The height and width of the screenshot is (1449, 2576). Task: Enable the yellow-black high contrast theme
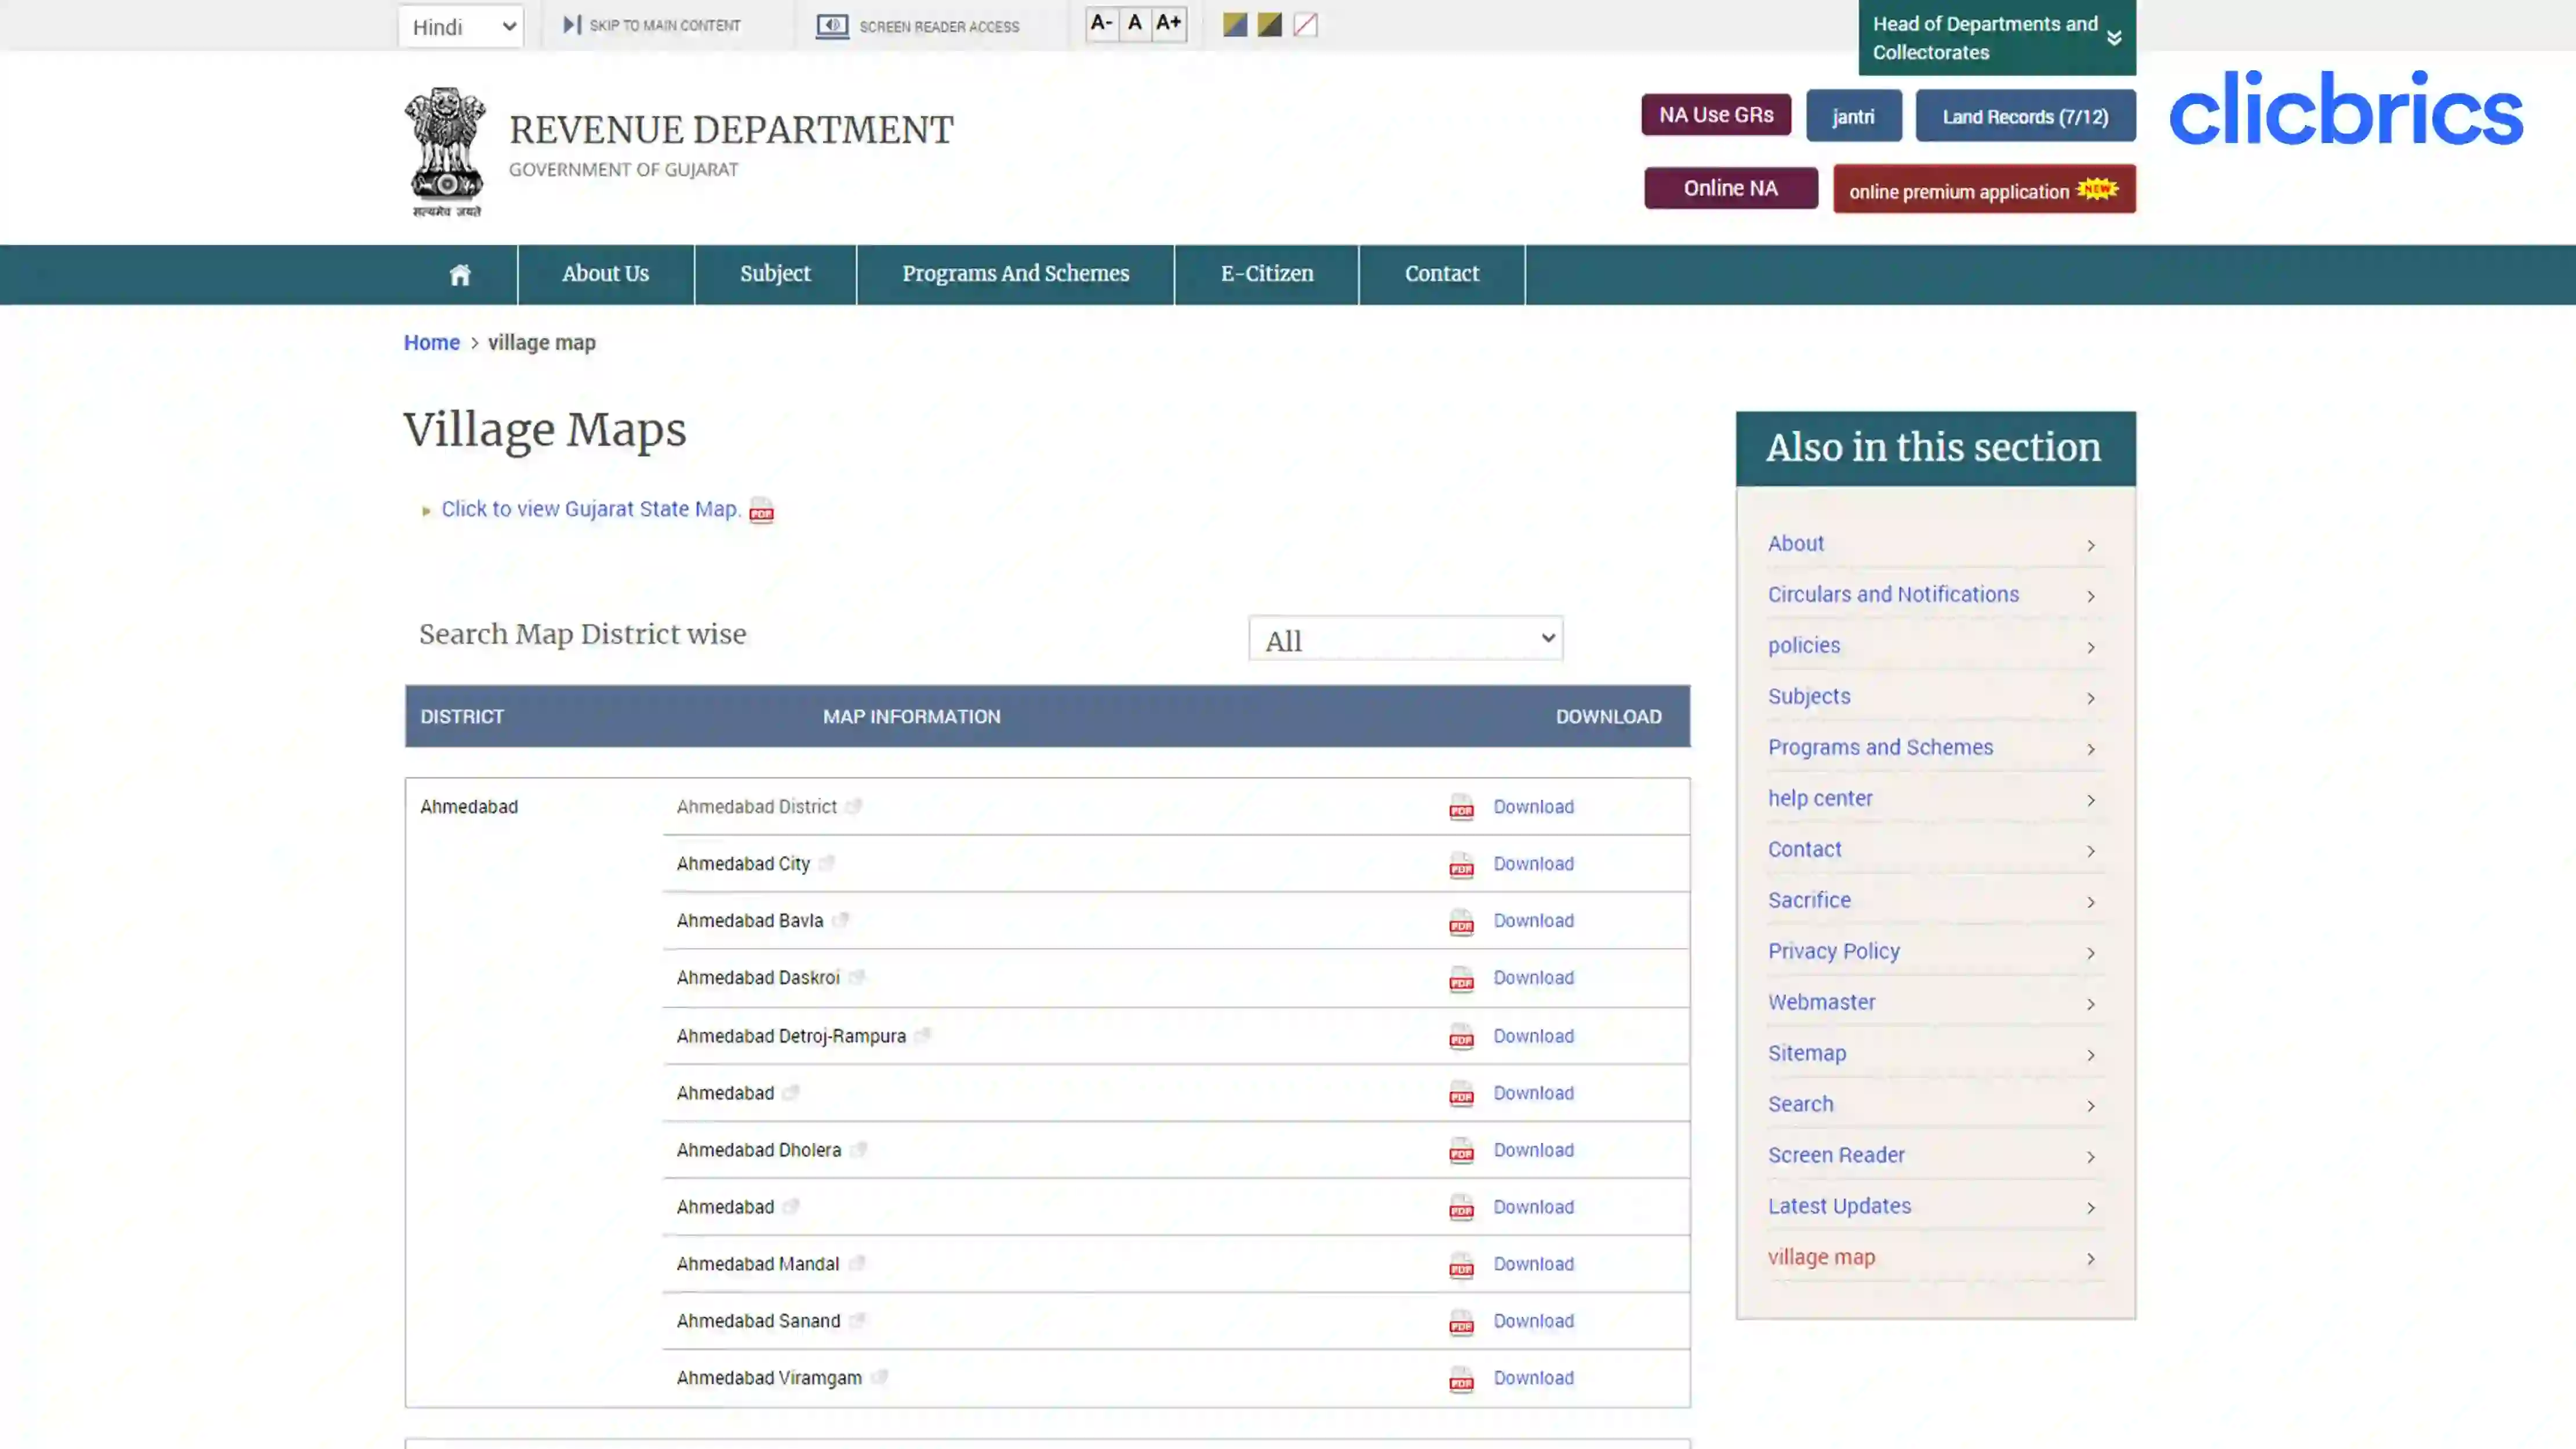tap(1268, 24)
